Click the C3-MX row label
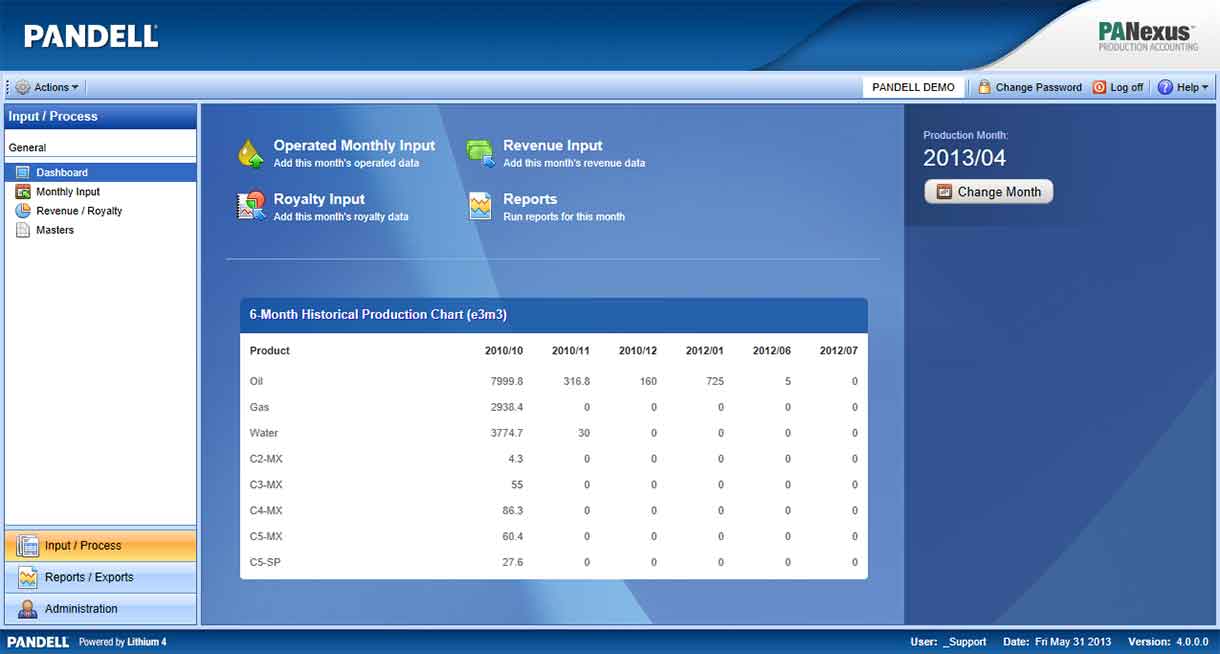This screenshot has width=1220, height=654. (266, 485)
